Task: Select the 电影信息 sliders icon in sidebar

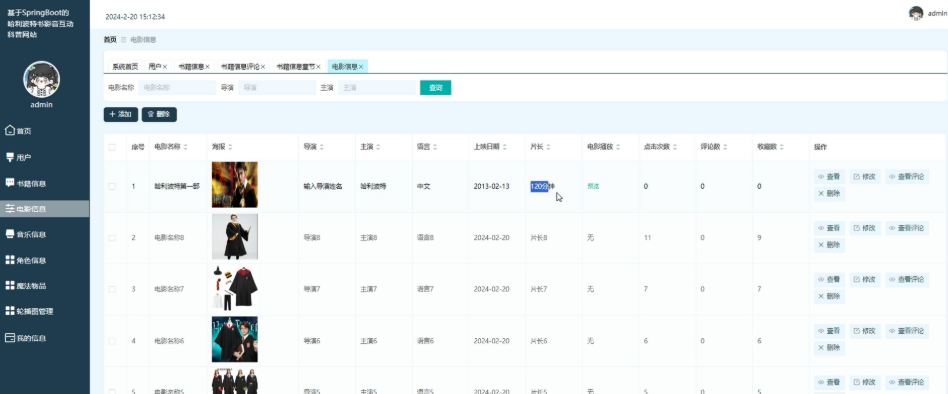Action: (10, 208)
